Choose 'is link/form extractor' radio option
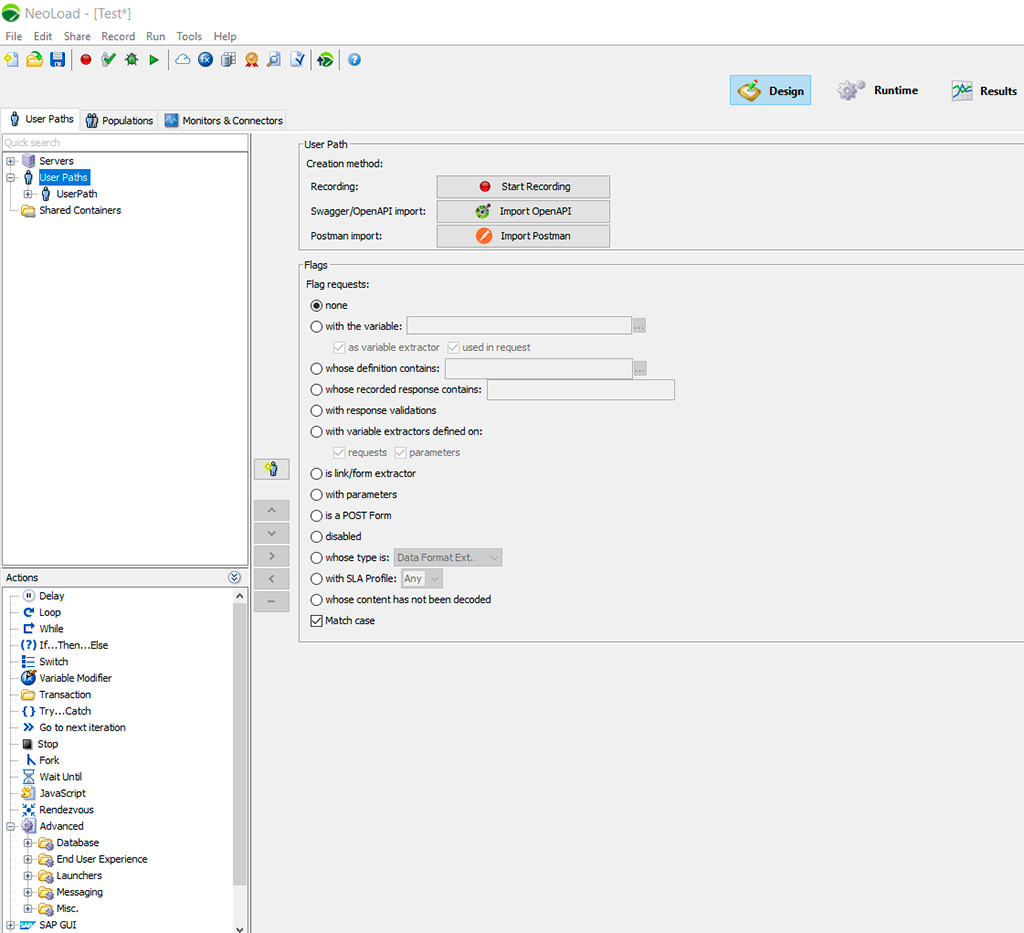Viewport: 1024px width, 933px height. point(317,474)
